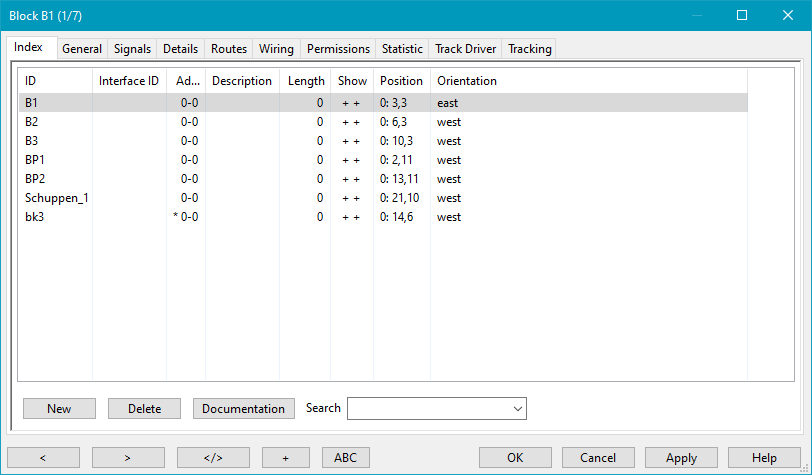Select the Schuppen_1 row

(x=56, y=198)
